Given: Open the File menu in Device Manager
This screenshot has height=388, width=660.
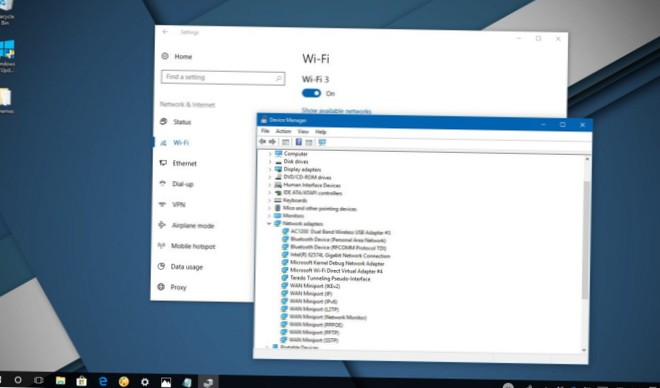Looking at the screenshot, I should coord(265,131).
